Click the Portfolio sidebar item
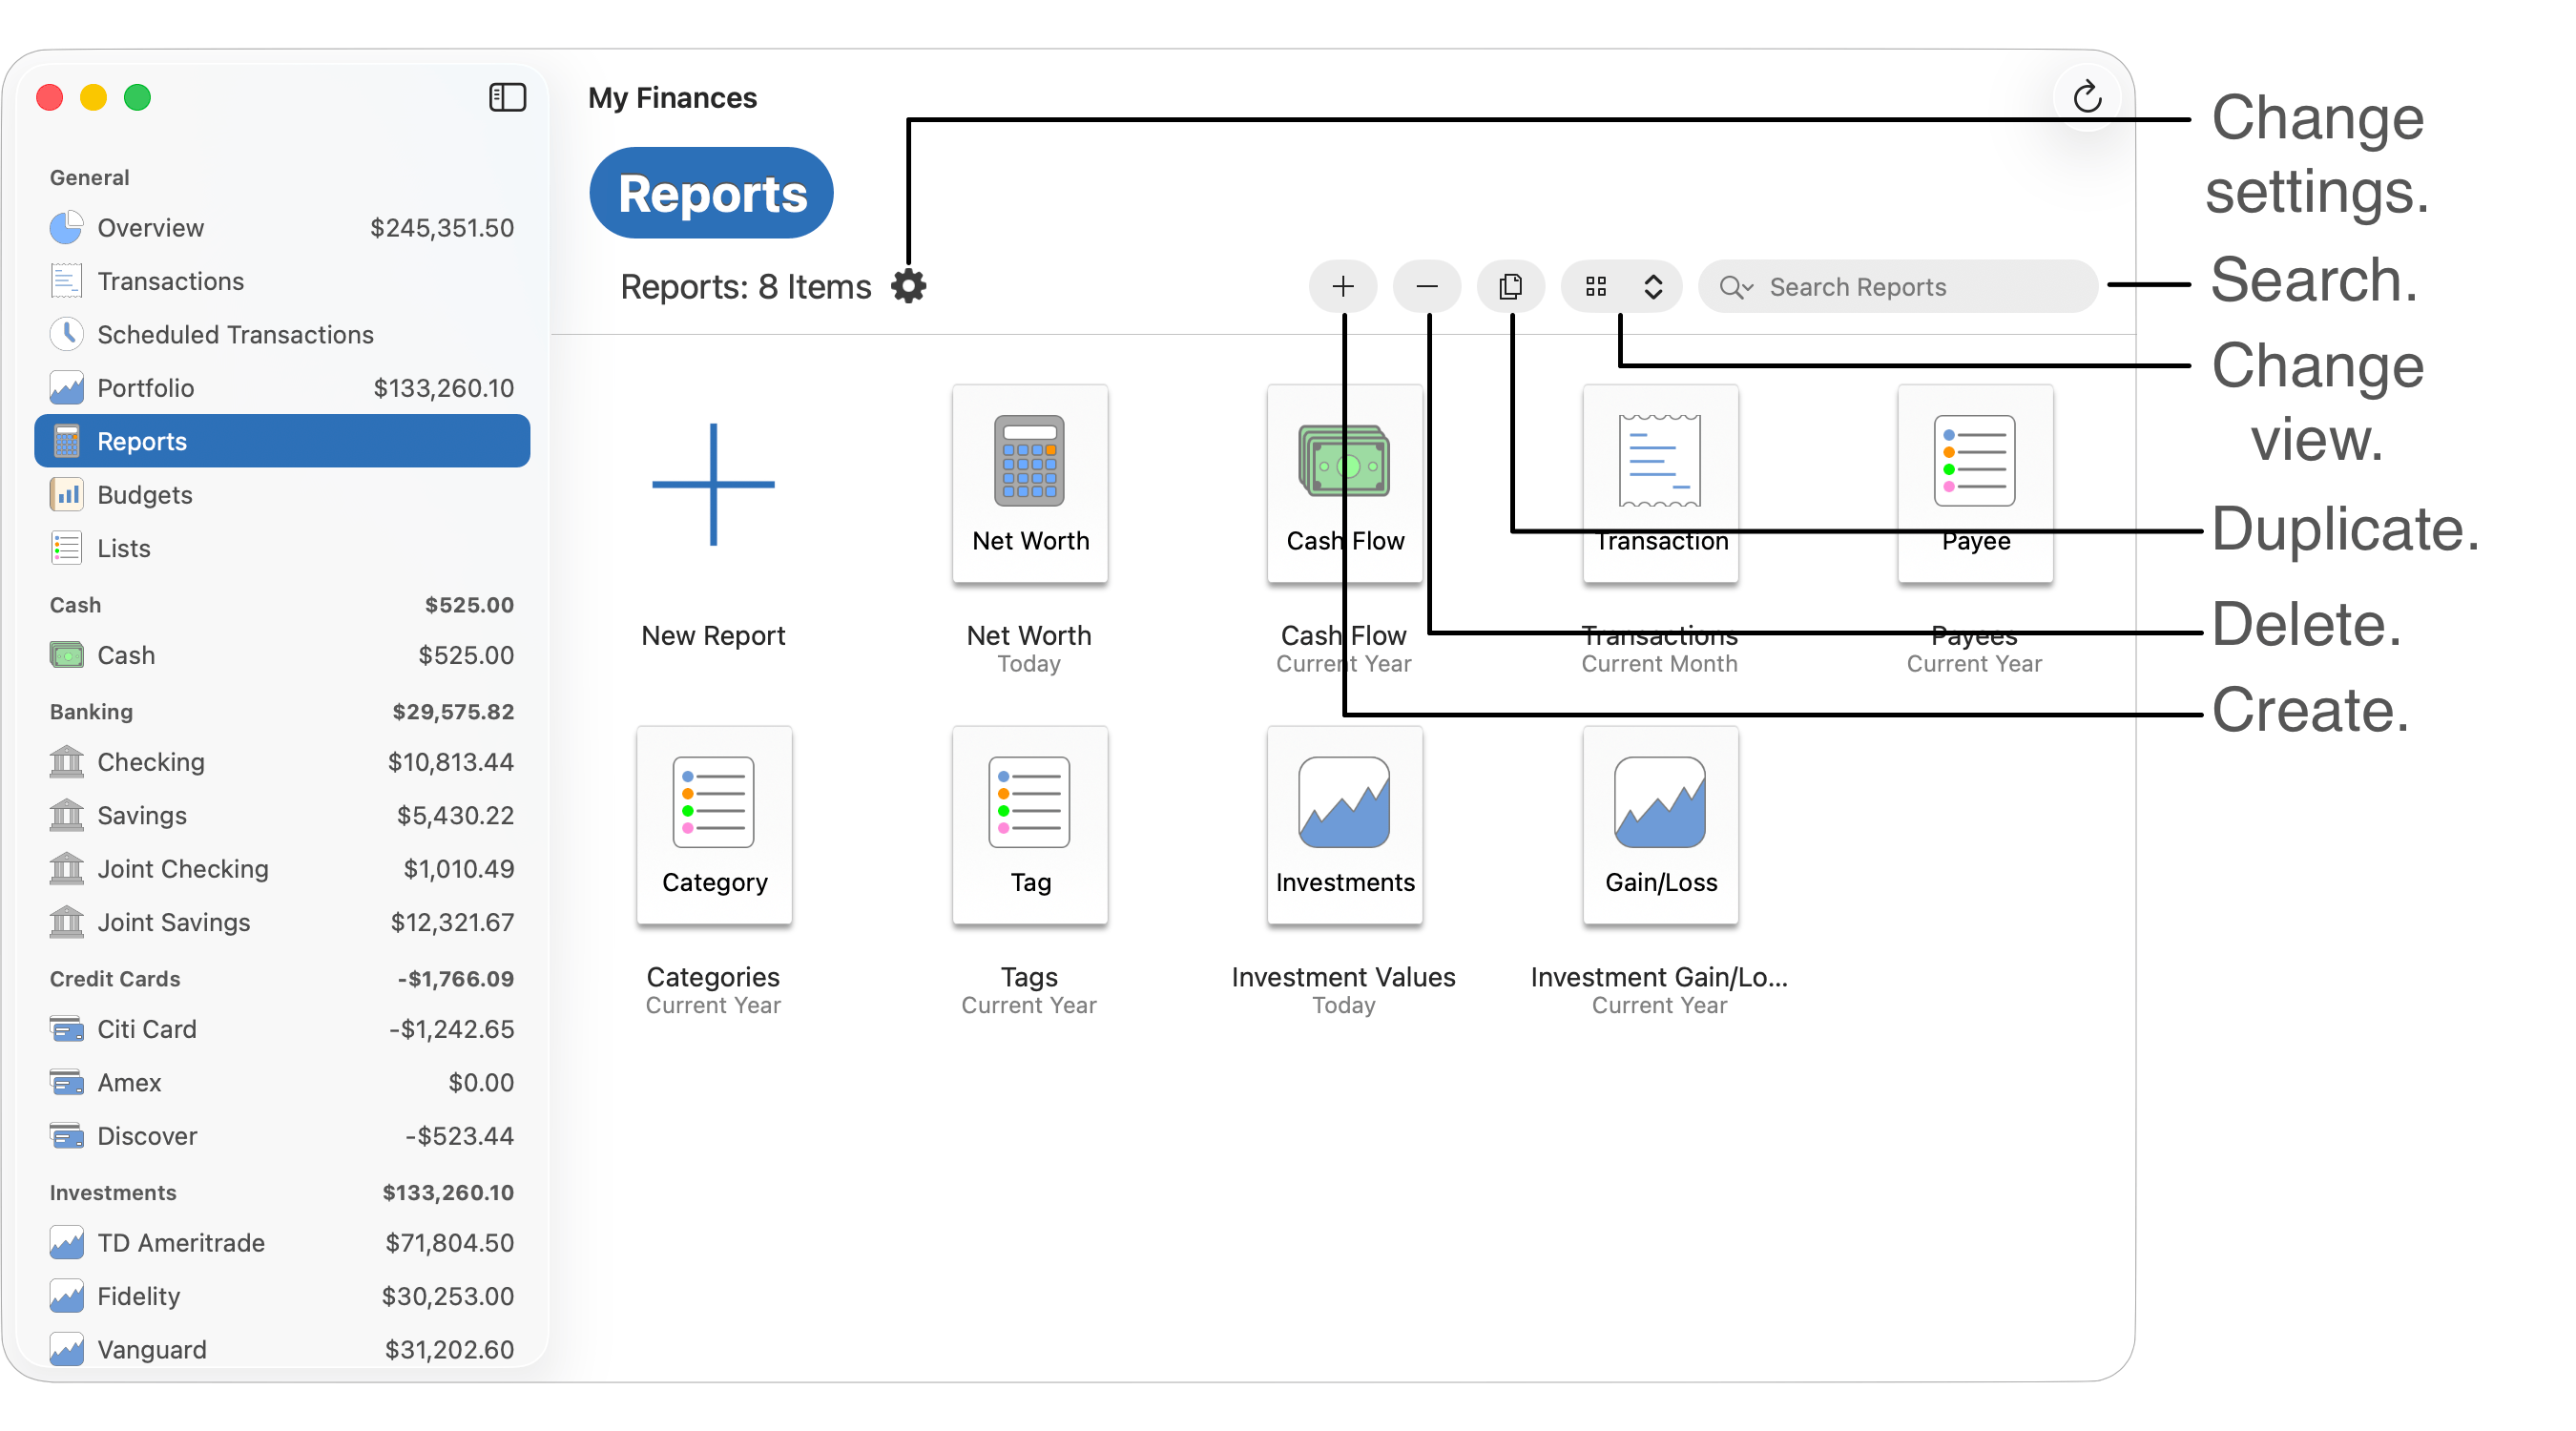Screen dimensions: 2576x1431 coord(146,388)
